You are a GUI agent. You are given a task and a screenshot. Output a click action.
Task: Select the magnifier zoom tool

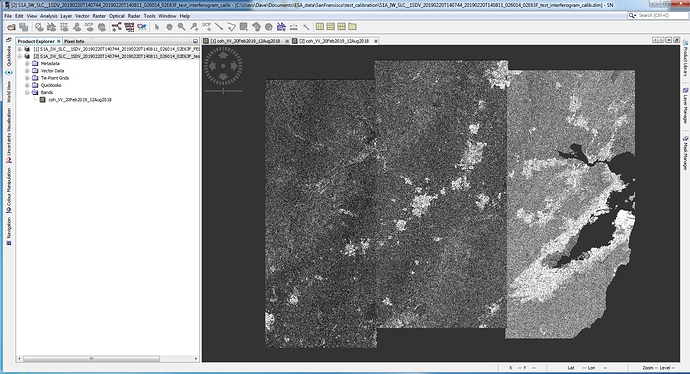[181, 27]
